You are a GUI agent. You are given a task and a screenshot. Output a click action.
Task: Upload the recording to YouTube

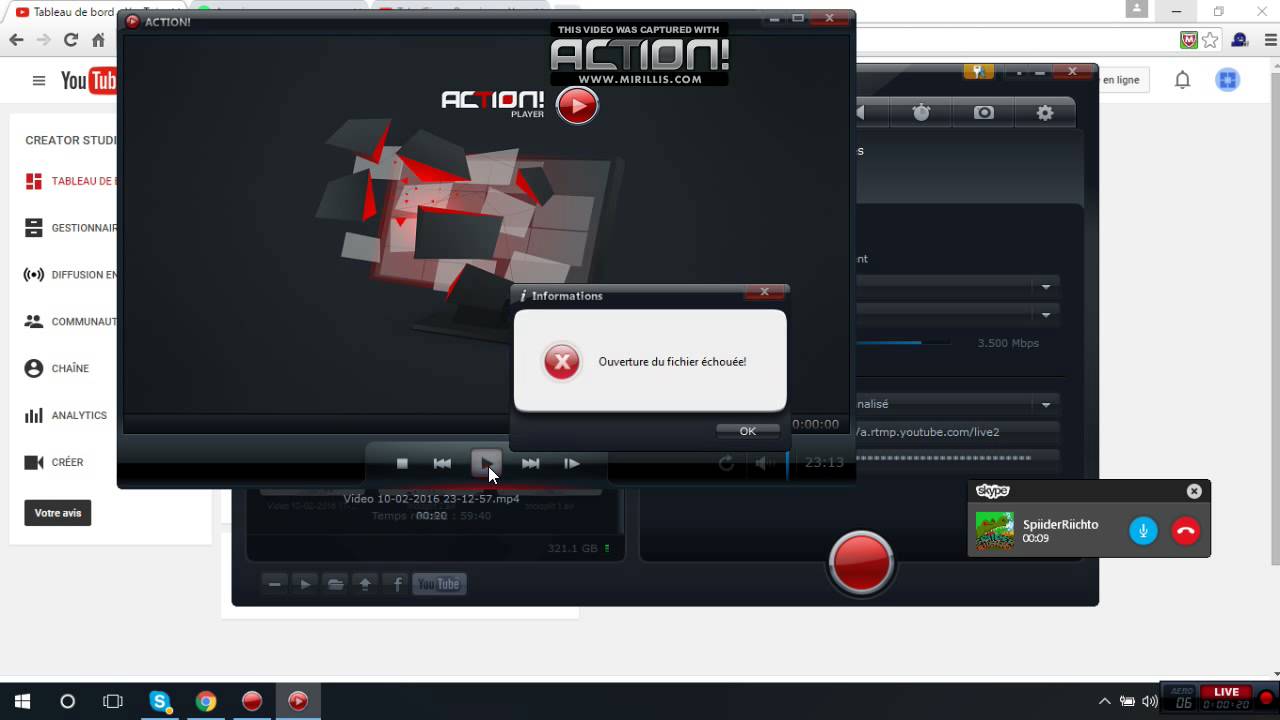pos(439,584)
